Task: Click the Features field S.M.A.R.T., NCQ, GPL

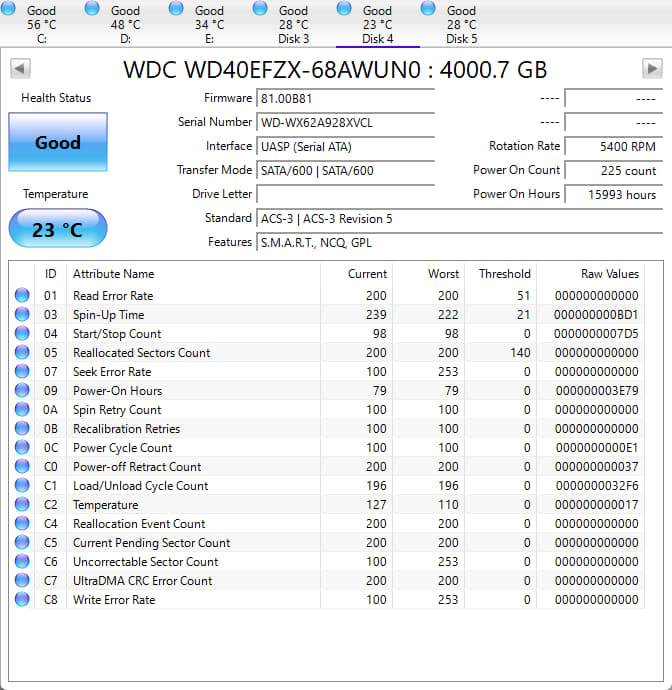Action: click(x=459, y=242)
